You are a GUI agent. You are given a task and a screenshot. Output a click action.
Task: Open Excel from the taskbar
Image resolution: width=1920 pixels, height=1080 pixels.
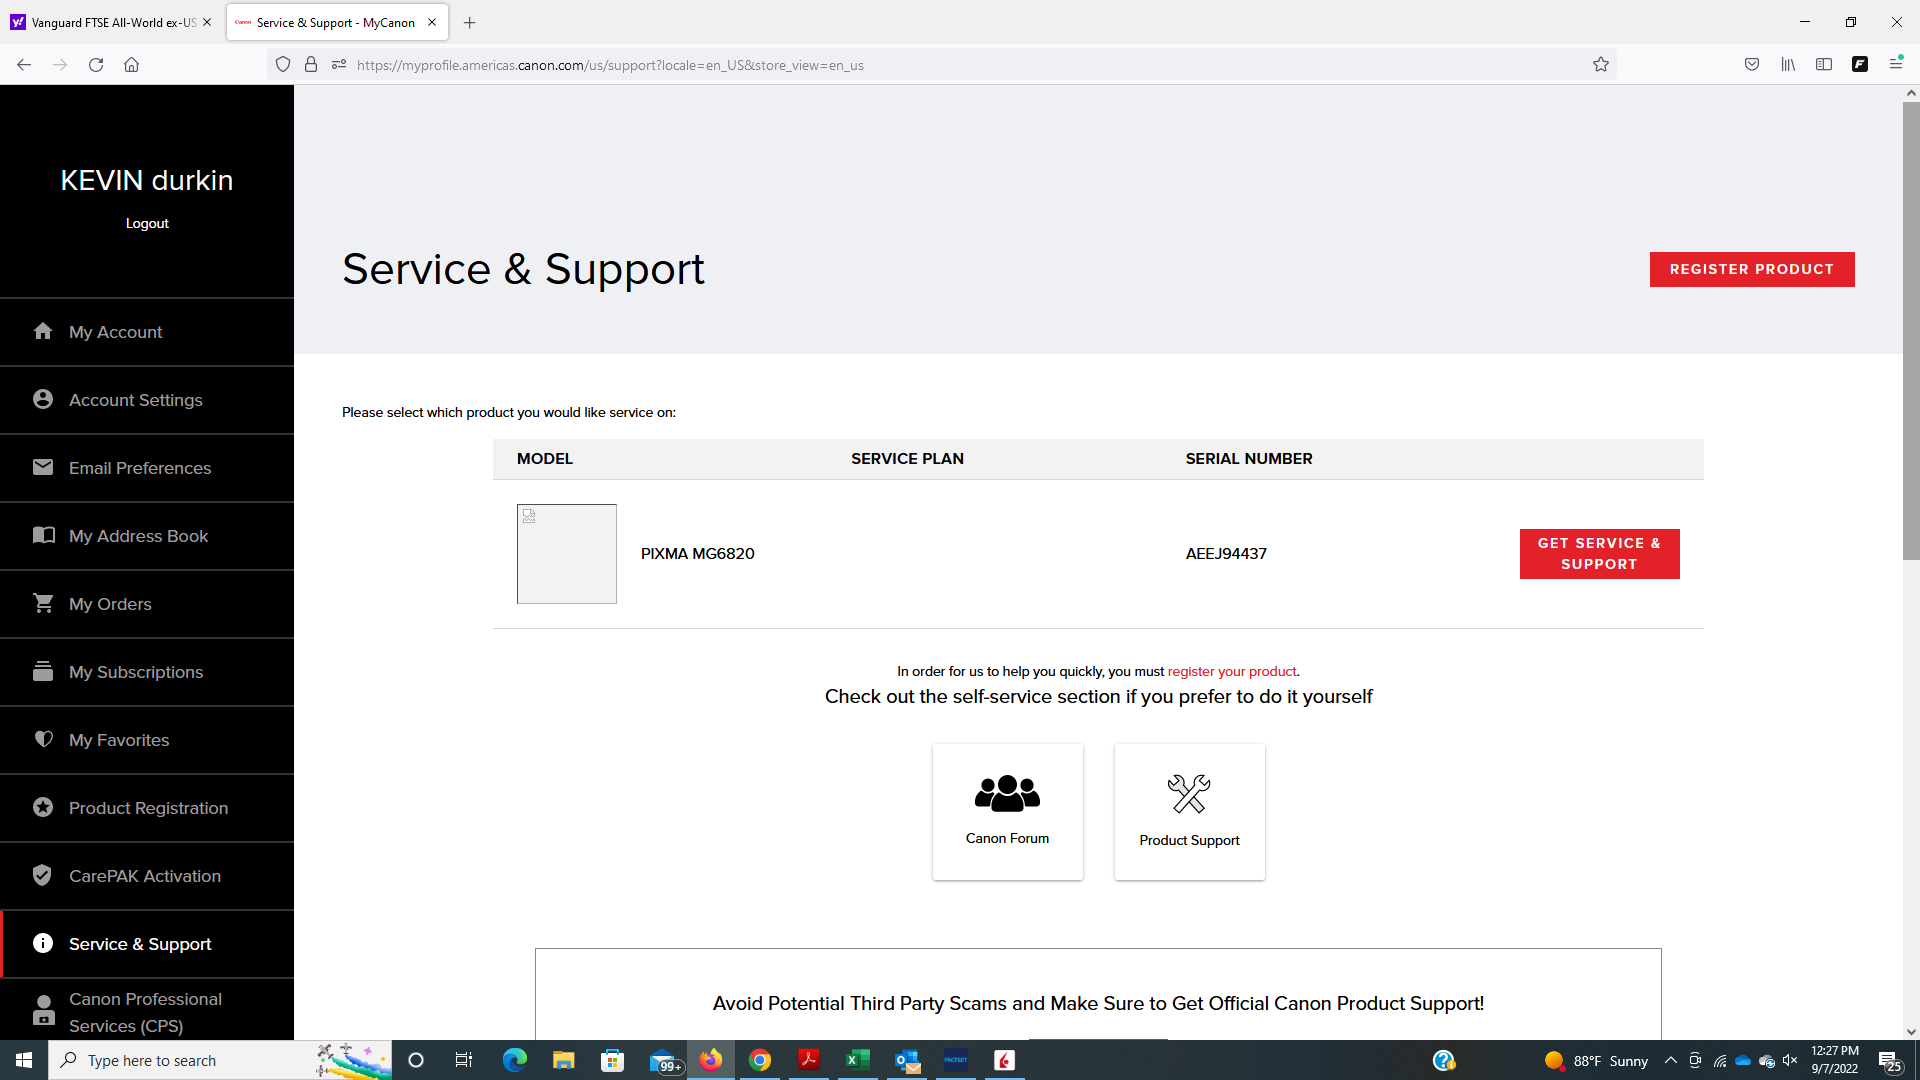pyautogui.click(x=857, y=1060)
